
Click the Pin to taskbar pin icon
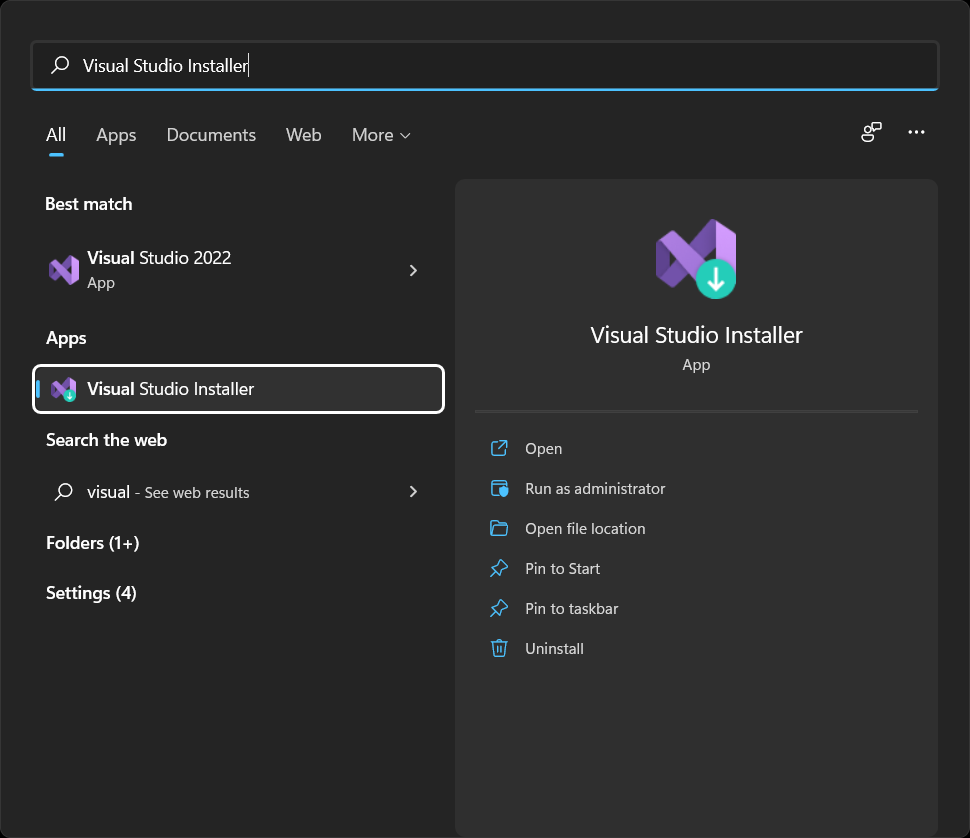[499, 609]
